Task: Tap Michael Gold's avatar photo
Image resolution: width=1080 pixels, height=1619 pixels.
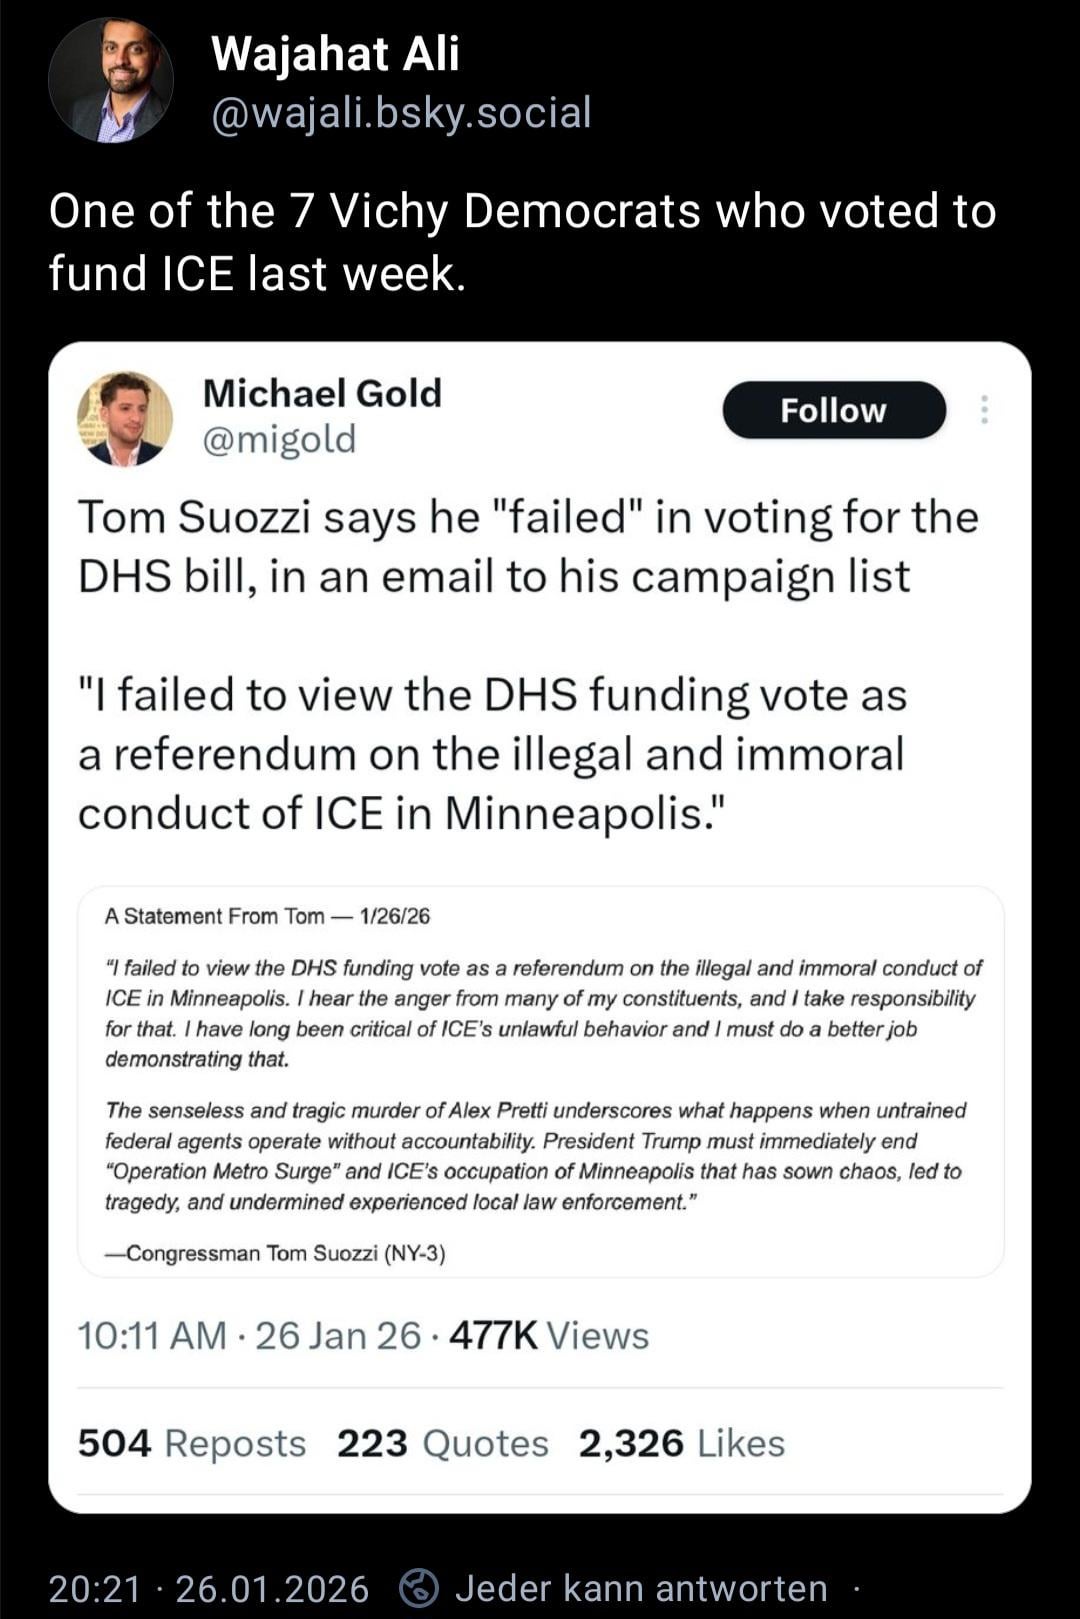Action: (125, 419)
